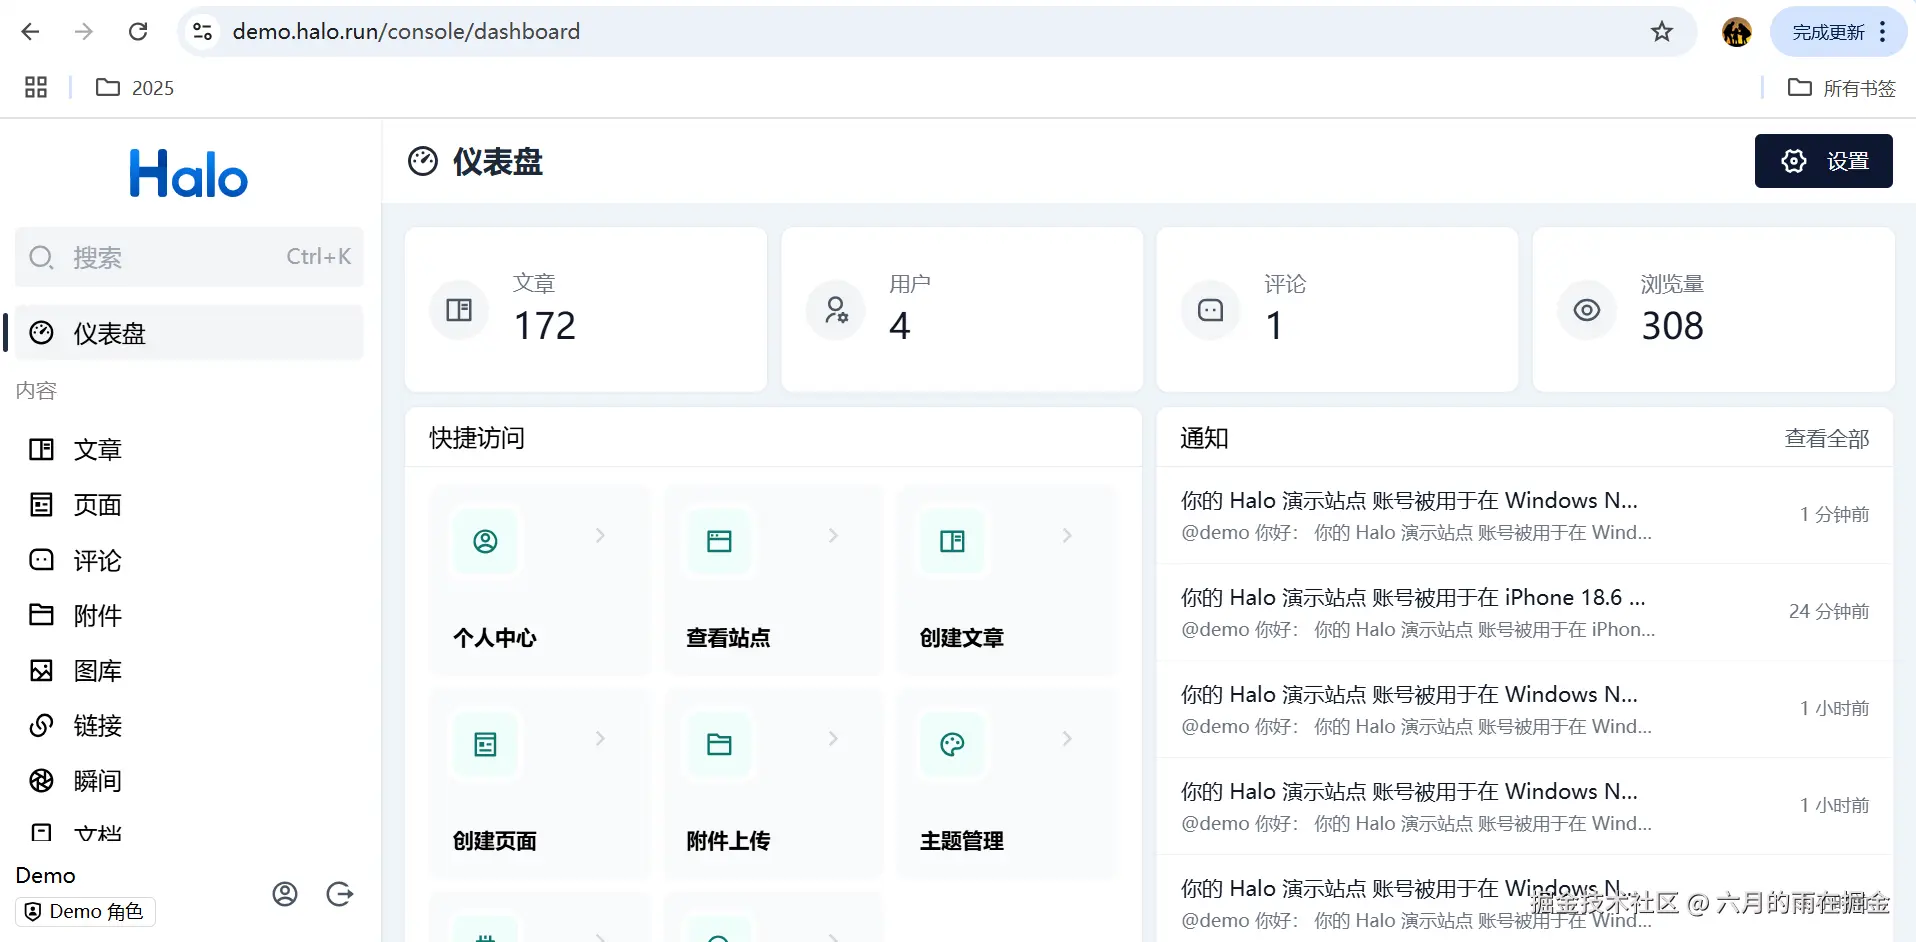Click the chevron on the 创建页面 card

coord(600,739)
